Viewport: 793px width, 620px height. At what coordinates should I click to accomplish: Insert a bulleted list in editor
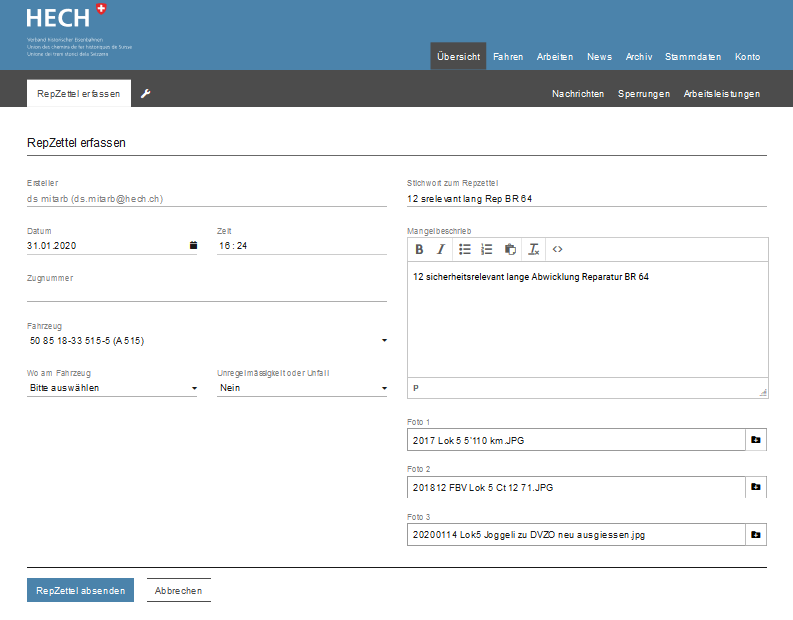[465, 249]
